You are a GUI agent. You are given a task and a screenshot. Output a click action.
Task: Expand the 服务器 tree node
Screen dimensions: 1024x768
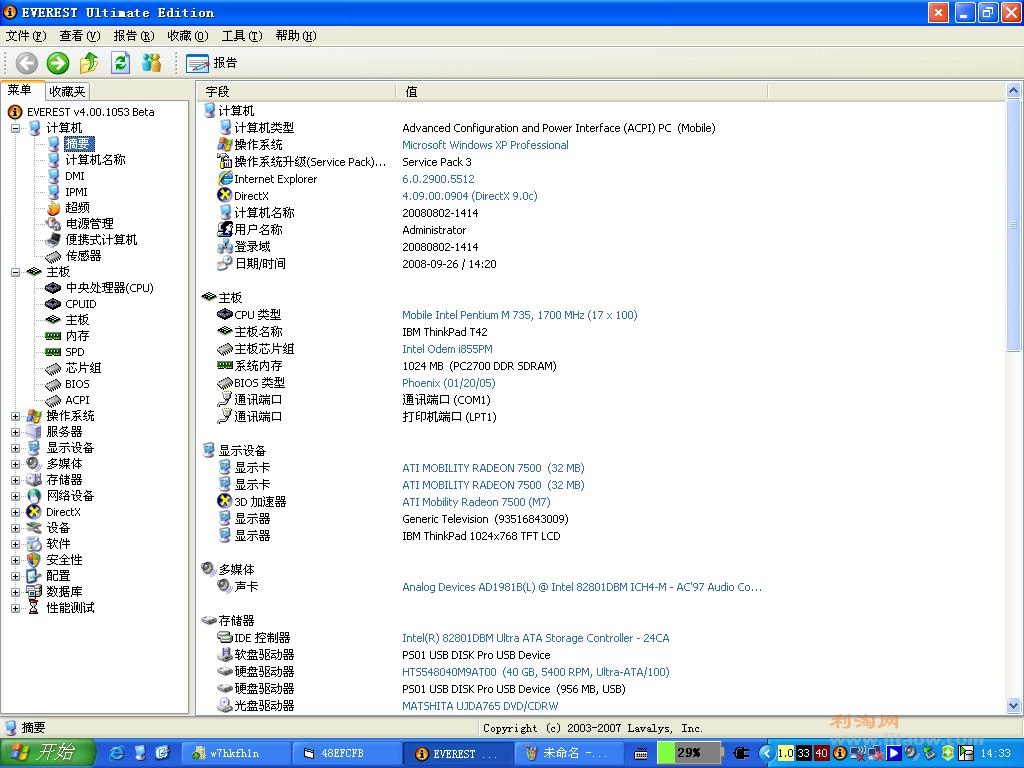(15, 432)
